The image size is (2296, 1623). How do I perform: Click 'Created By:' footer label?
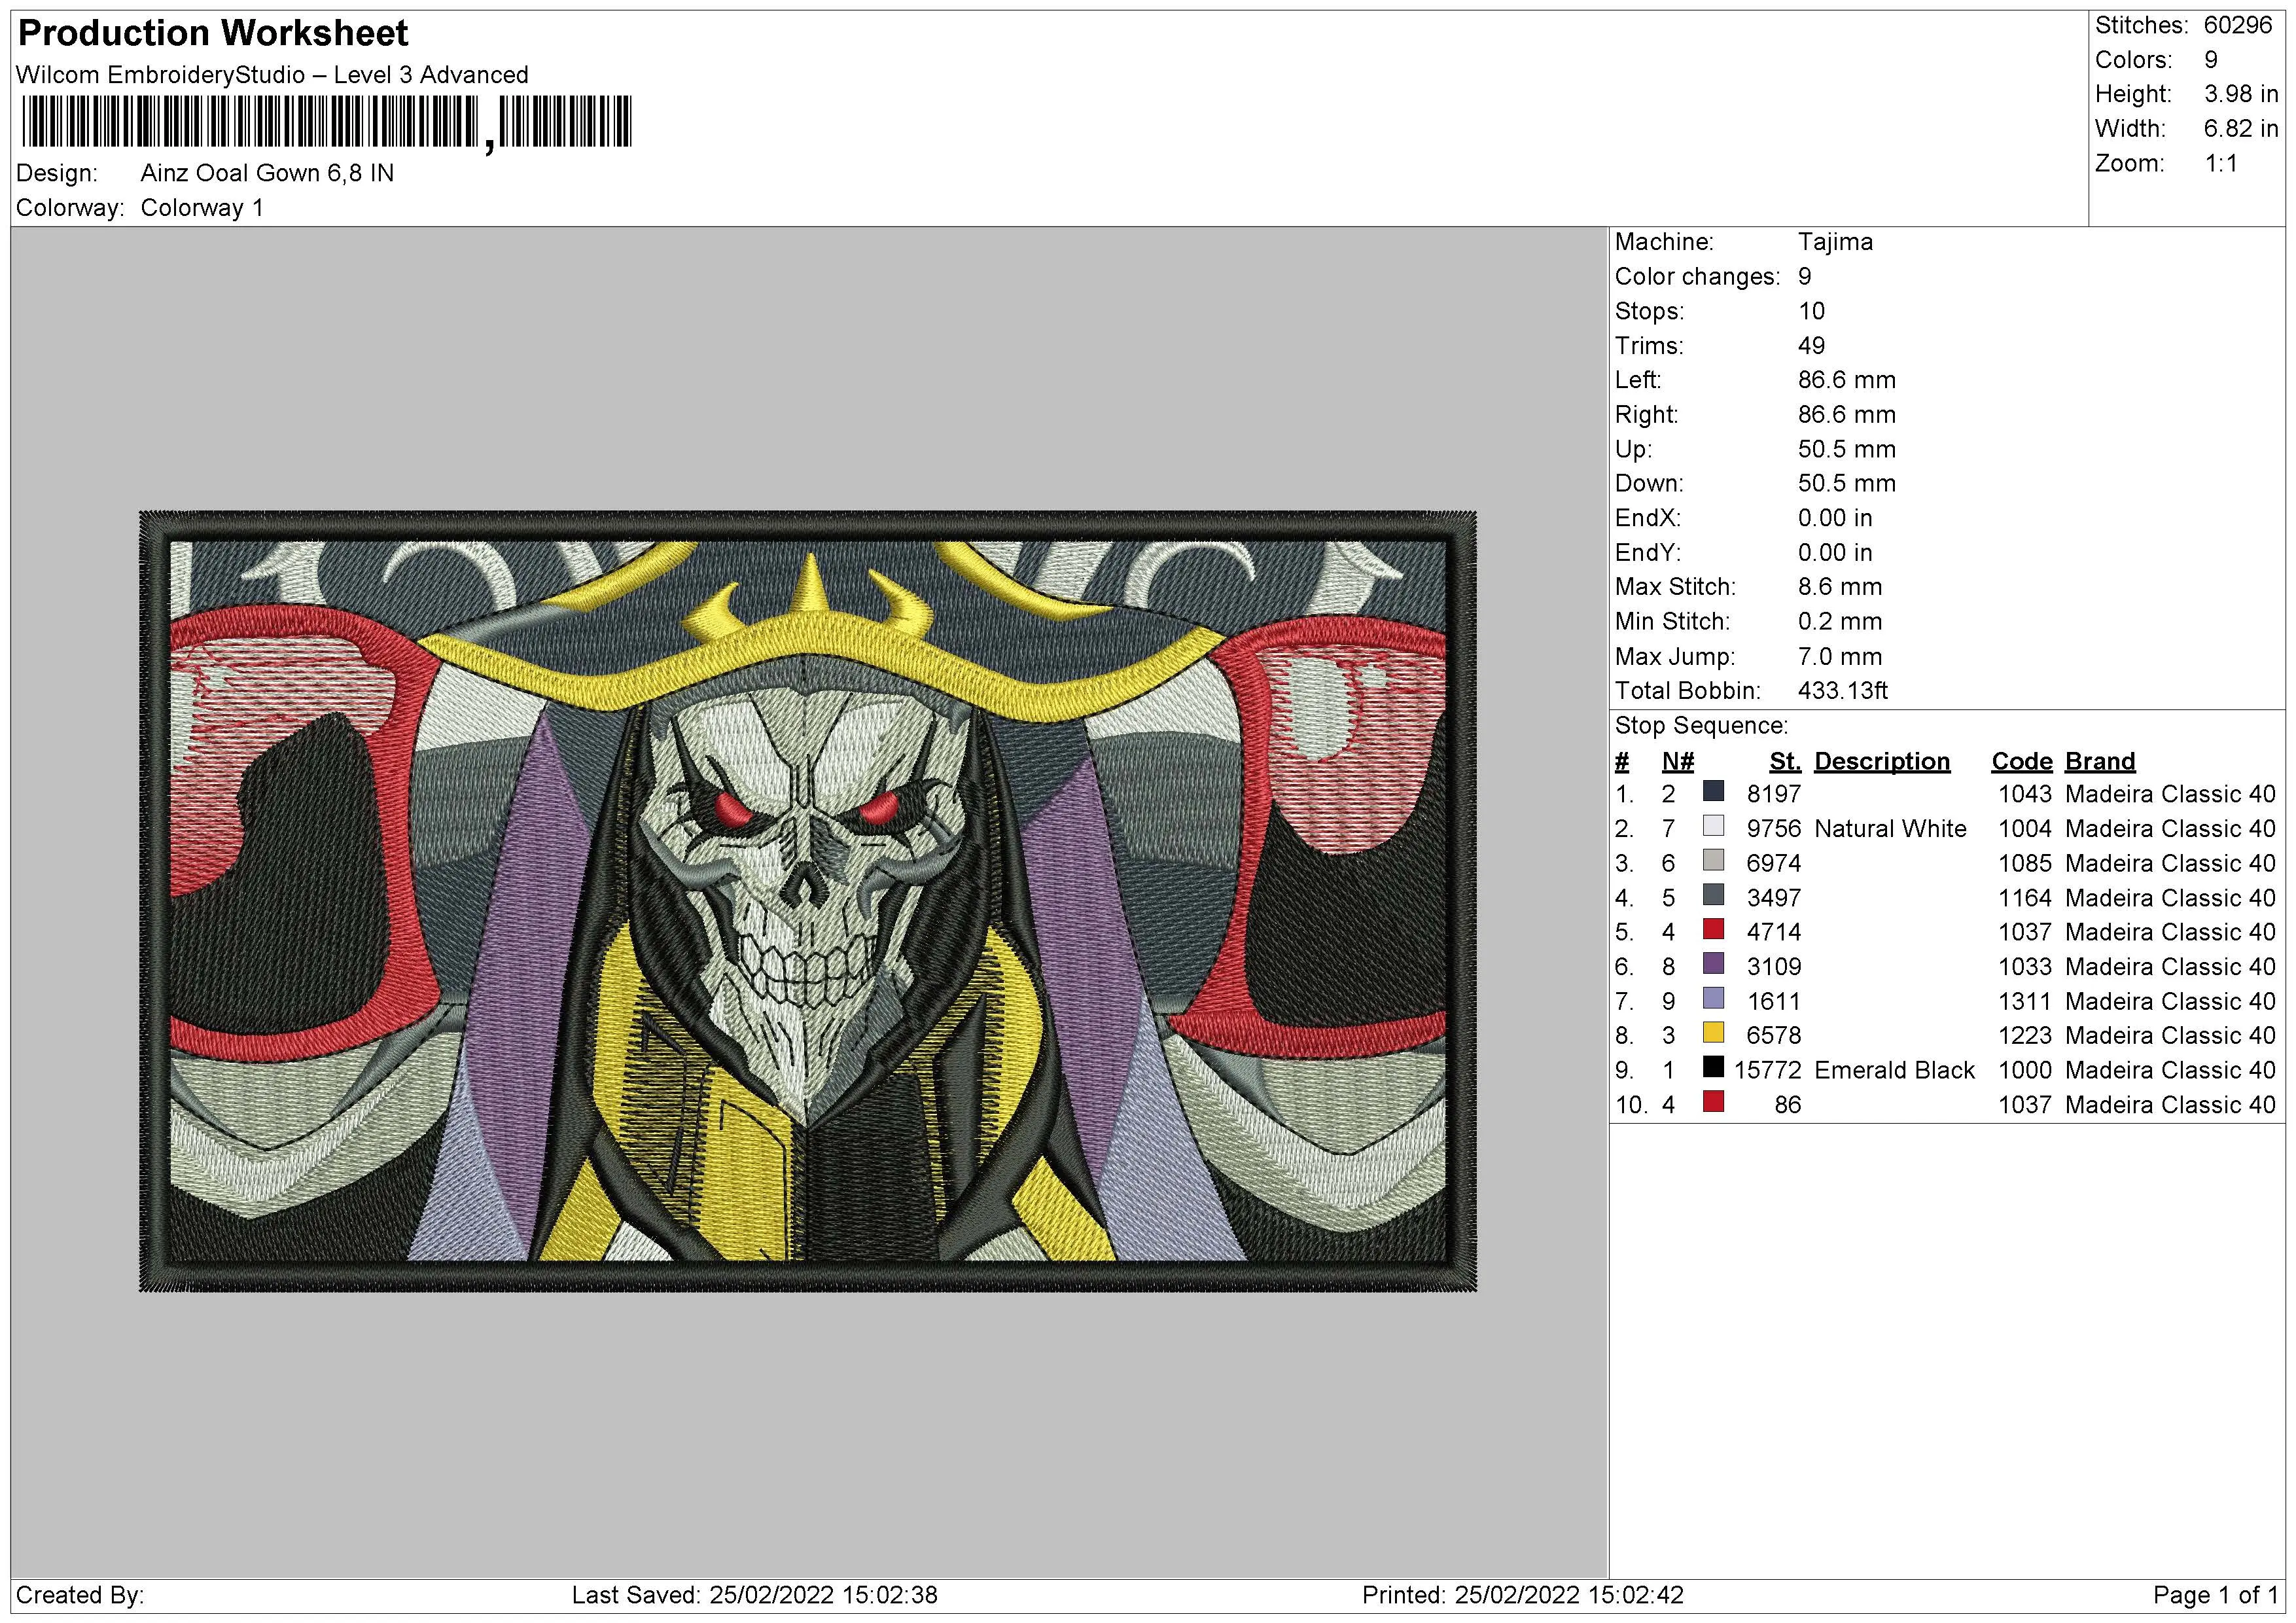(80, 1595)
